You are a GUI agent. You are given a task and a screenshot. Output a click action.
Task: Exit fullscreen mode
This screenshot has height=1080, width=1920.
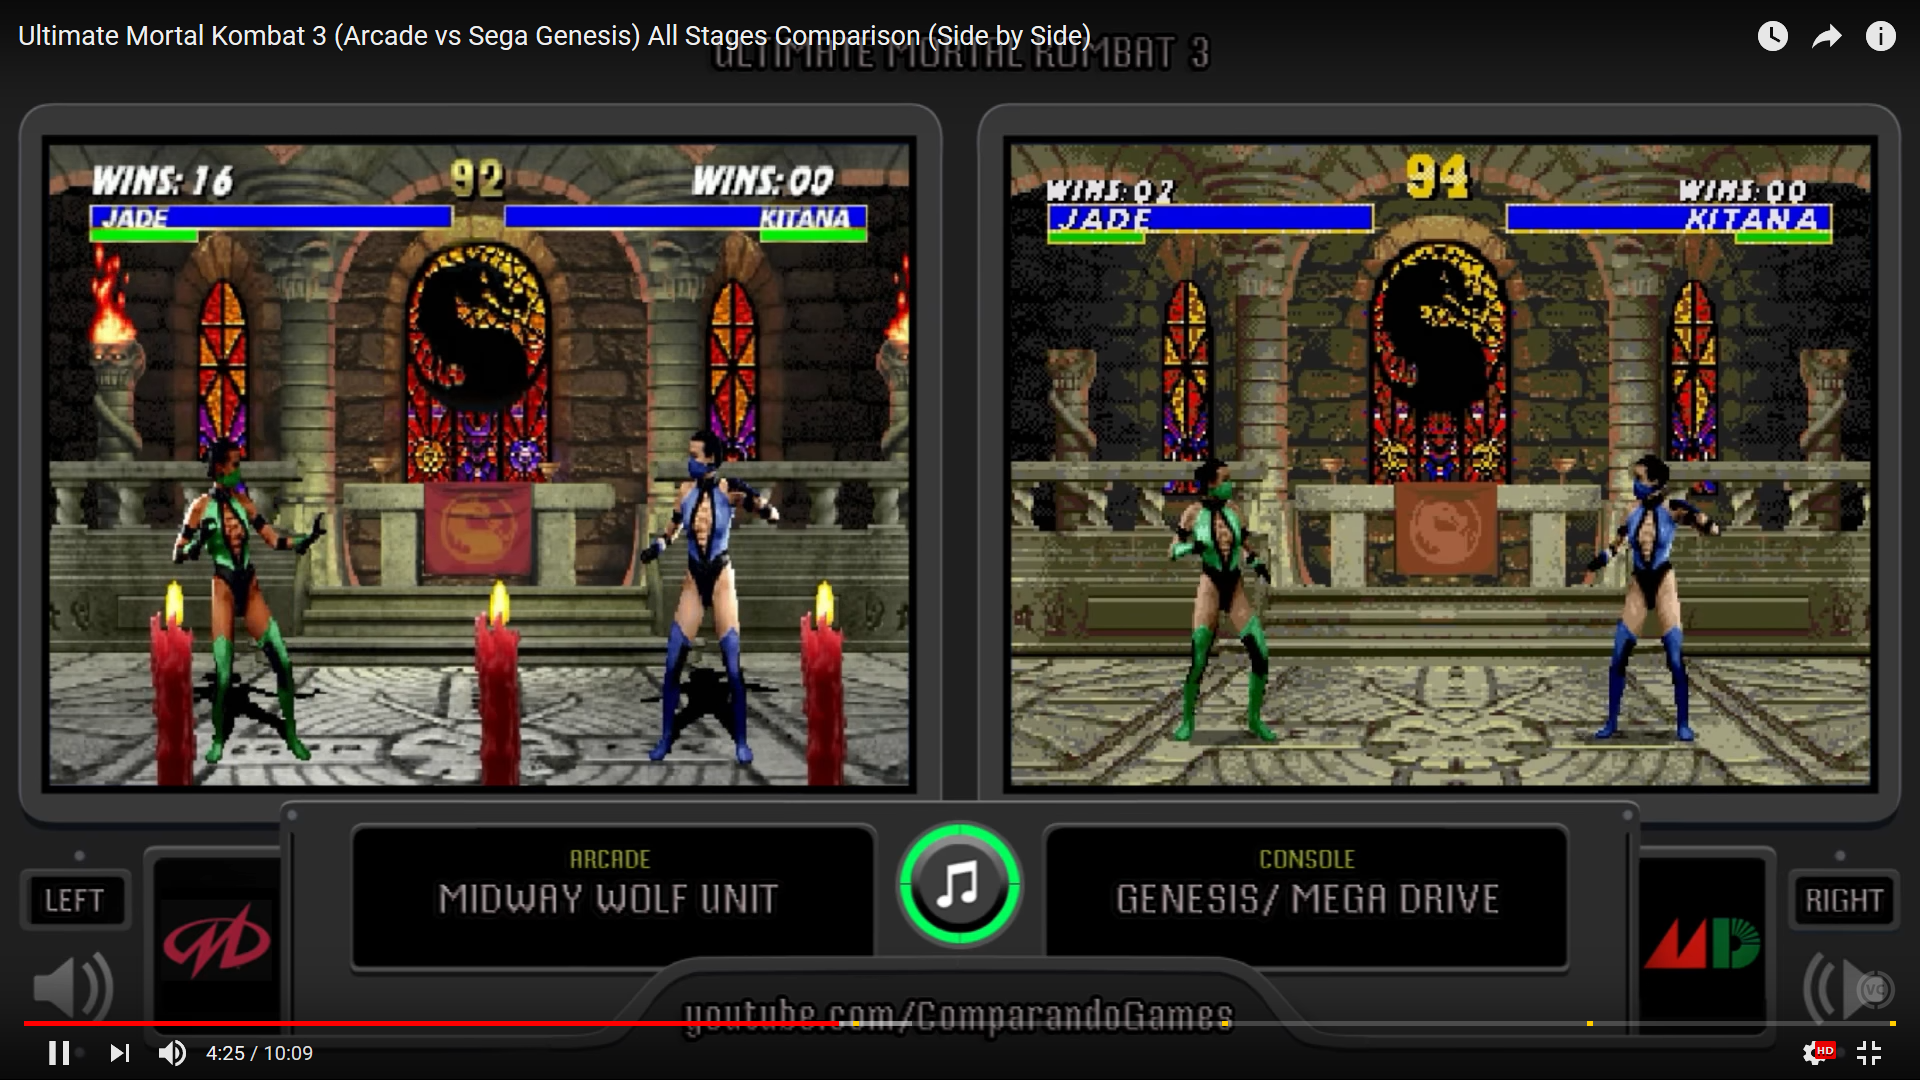1869,1053
